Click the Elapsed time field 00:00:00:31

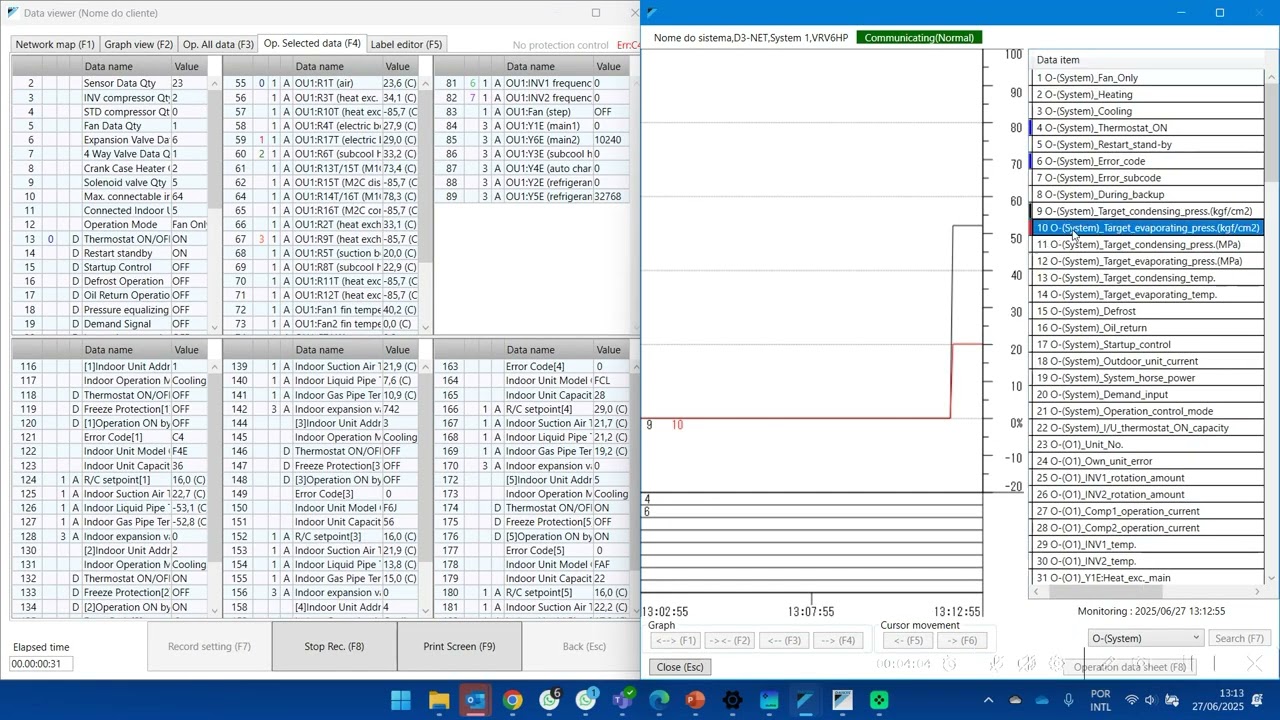coord(41,664)
